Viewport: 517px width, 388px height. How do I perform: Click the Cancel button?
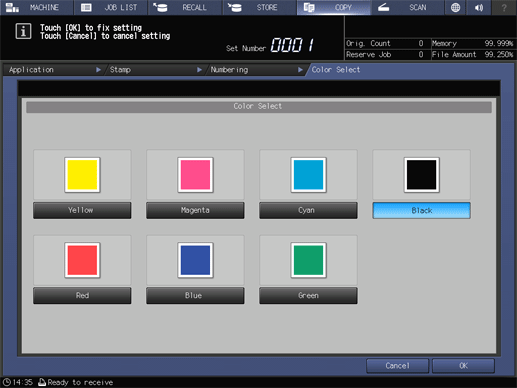point(397,366)
